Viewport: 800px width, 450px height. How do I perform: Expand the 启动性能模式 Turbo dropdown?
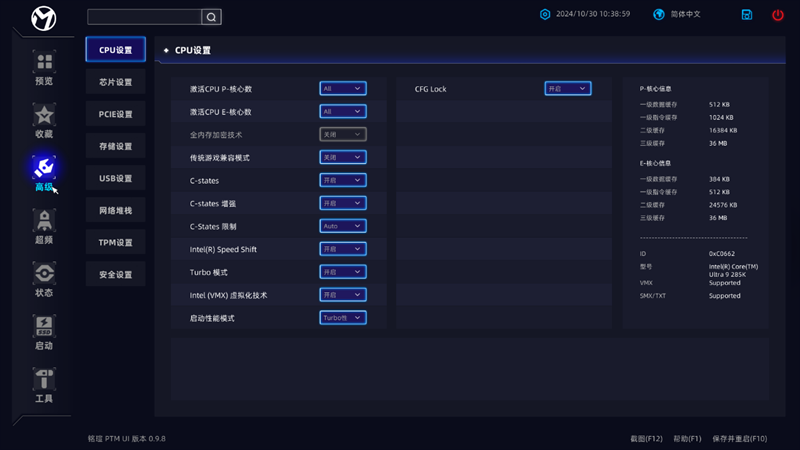pyautogui.click(x=343, y=318)
